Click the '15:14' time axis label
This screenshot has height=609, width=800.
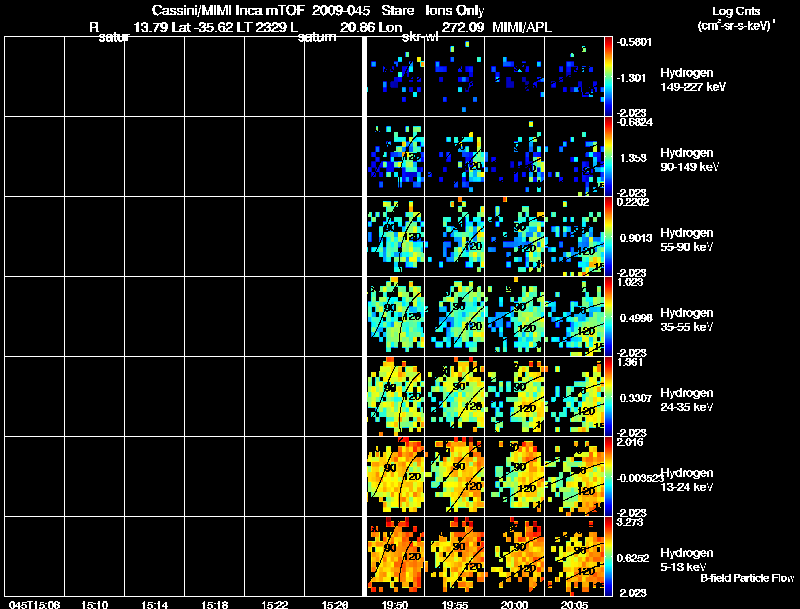(x=155, y=605)
